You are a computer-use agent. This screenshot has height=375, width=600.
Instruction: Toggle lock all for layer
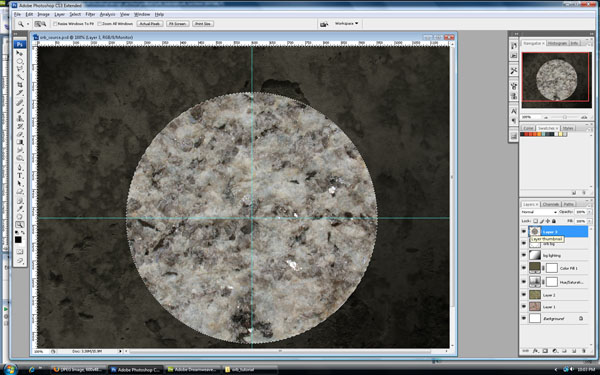tap(553, 221)
